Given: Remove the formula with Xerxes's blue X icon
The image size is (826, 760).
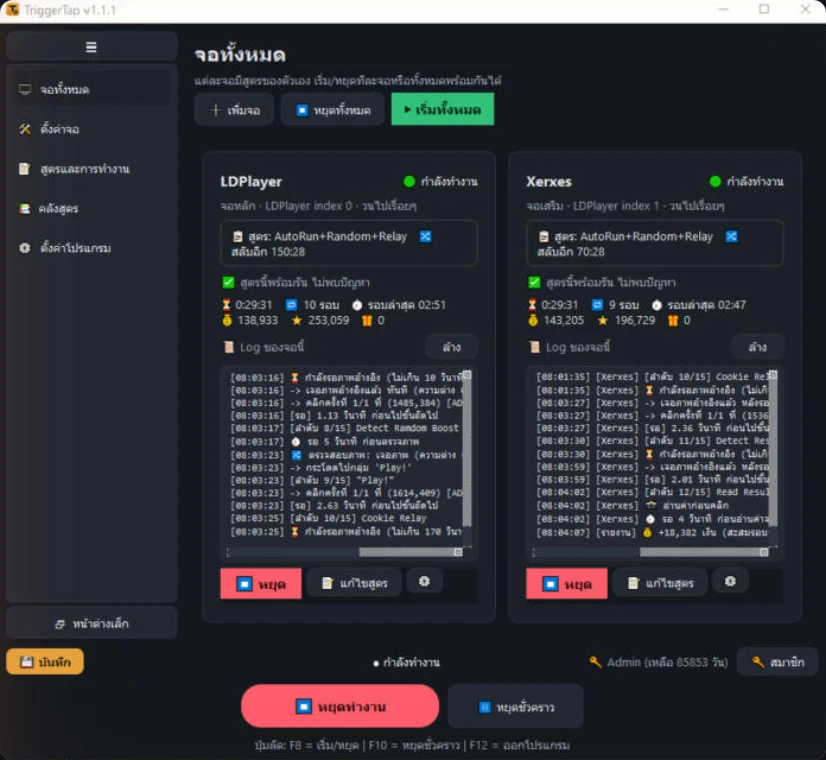Looking at the screenshot, I should [731, 236].
